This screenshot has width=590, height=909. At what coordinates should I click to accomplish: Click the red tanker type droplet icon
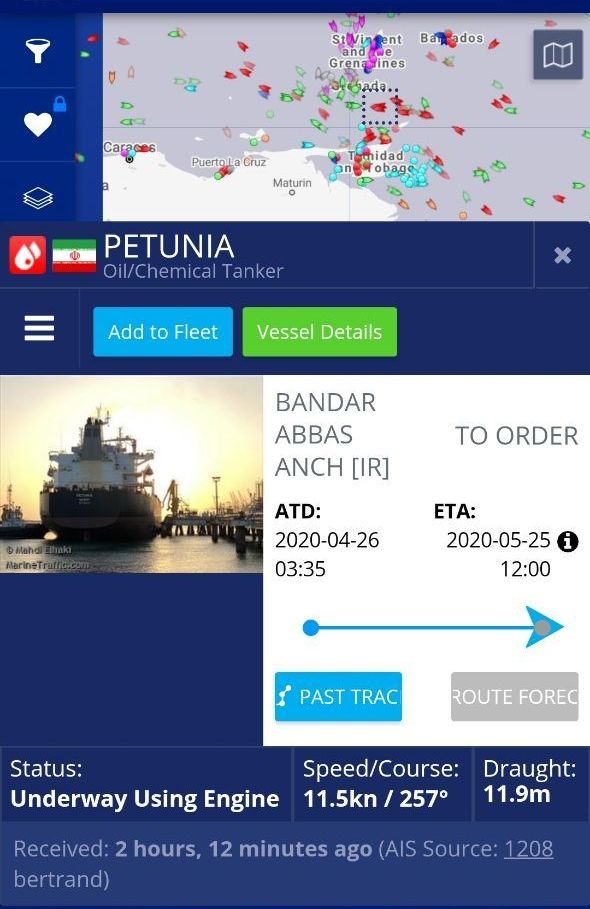coord(27,254)
